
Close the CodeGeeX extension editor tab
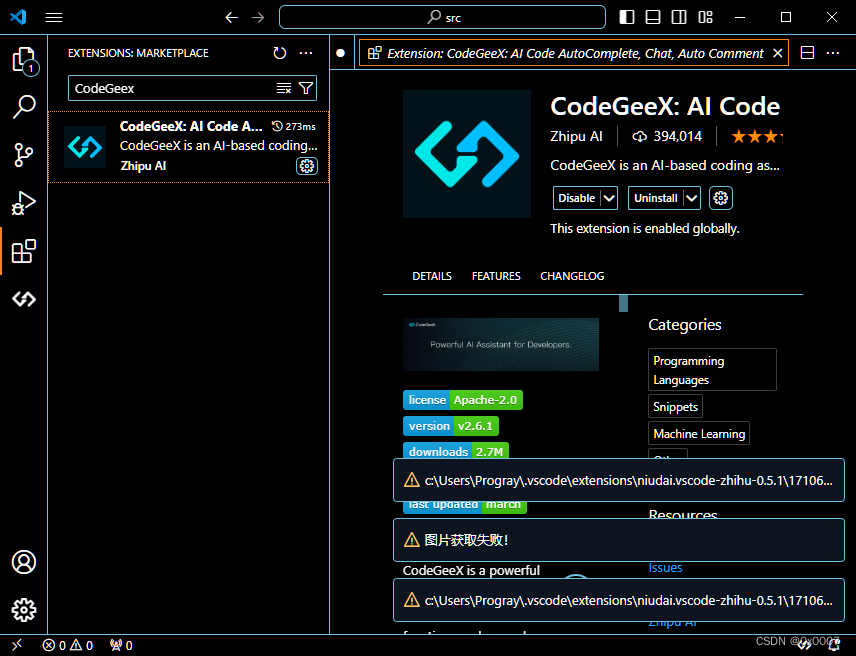[x=778, y=53]
